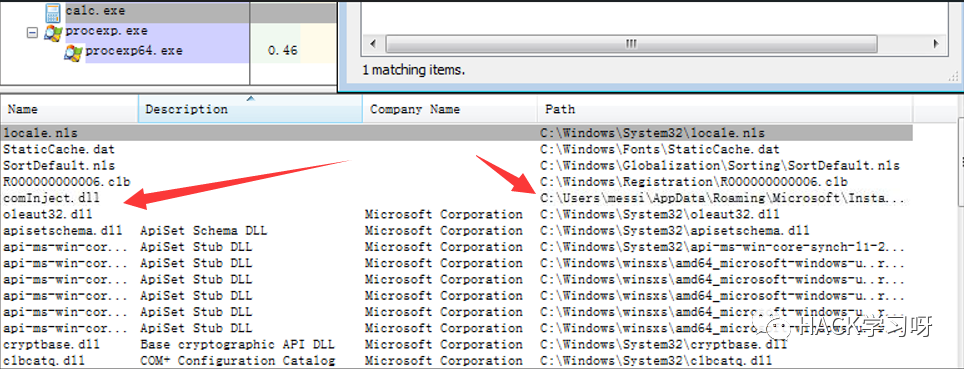This screenshot has height=369, width=964.
Task: Select the calc.exe process row
Action: click(168, 12)
